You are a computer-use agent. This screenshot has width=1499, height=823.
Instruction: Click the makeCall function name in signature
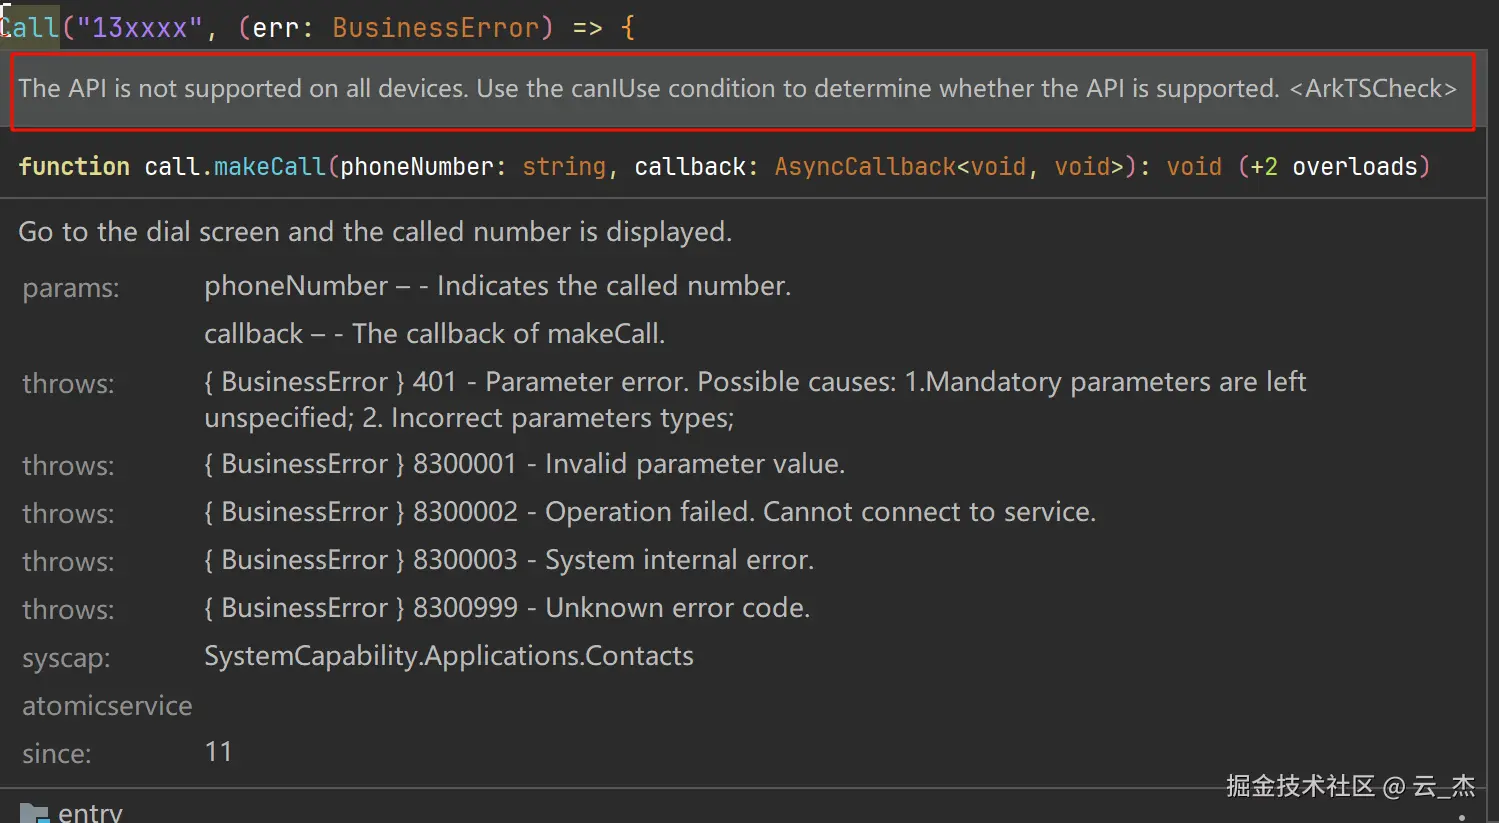coord(269,167)
